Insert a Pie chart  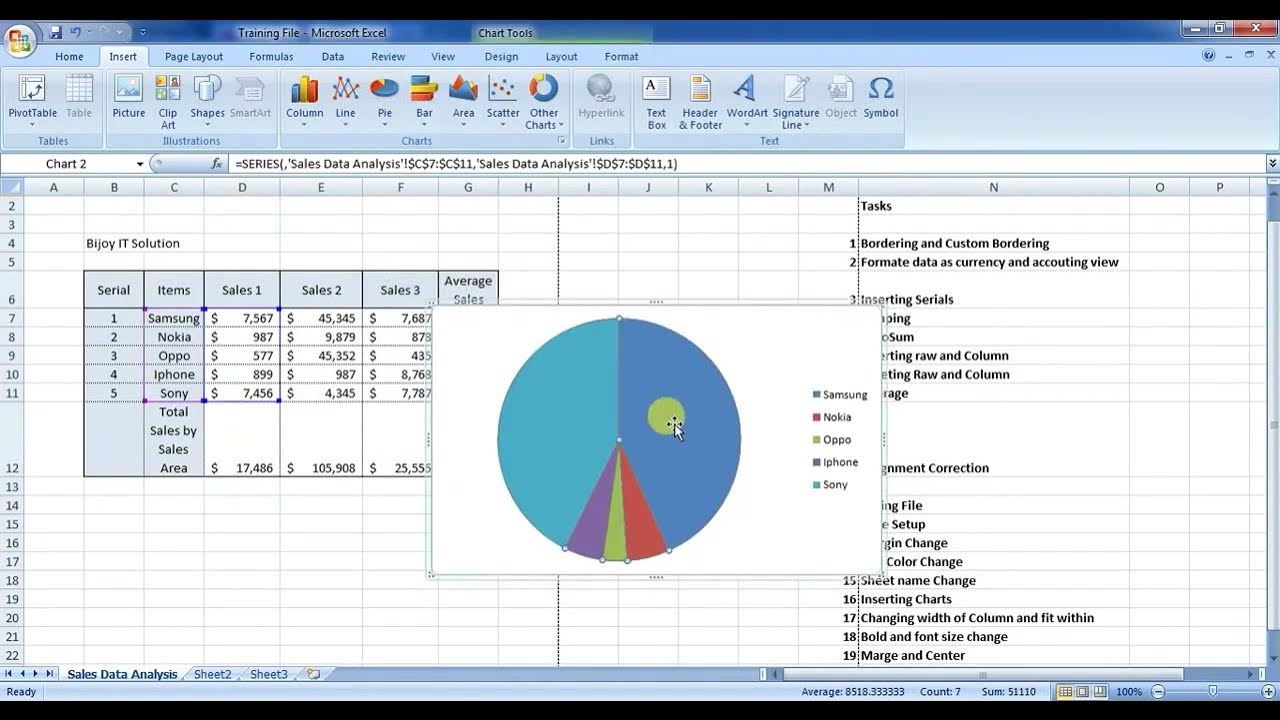[x=384, y=101]
